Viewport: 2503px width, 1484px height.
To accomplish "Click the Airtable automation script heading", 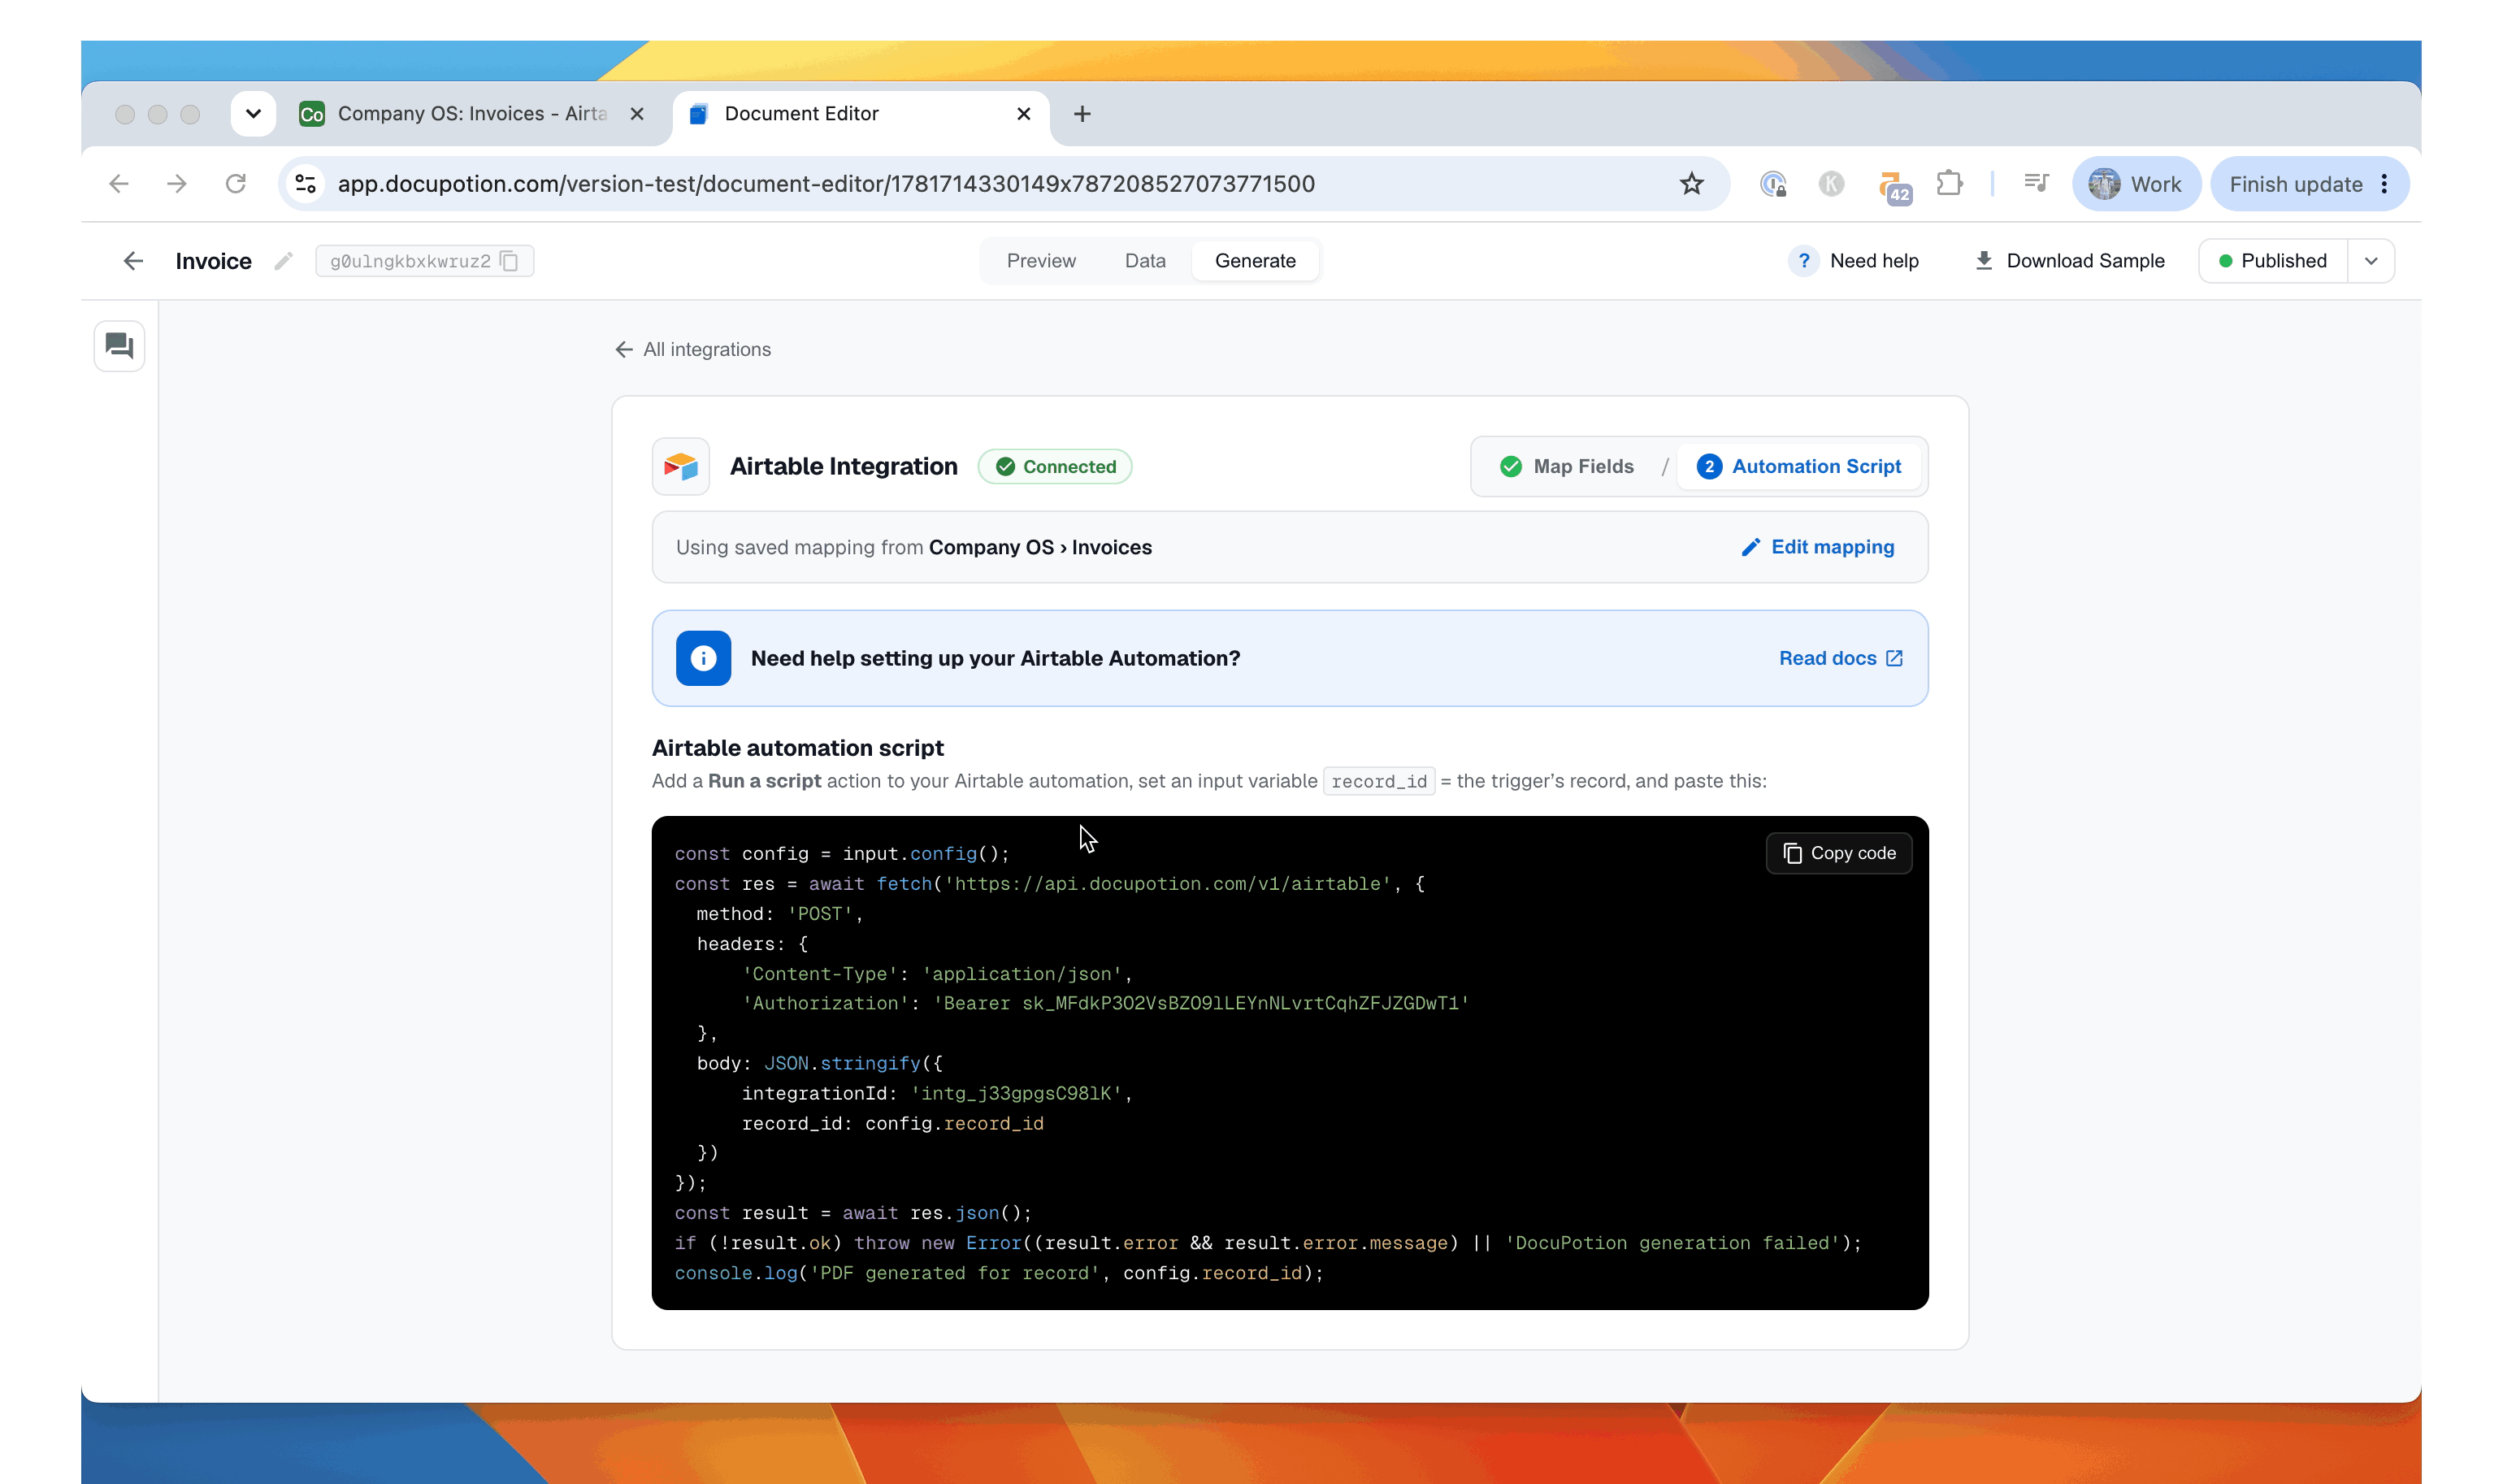I will (797, 748).
